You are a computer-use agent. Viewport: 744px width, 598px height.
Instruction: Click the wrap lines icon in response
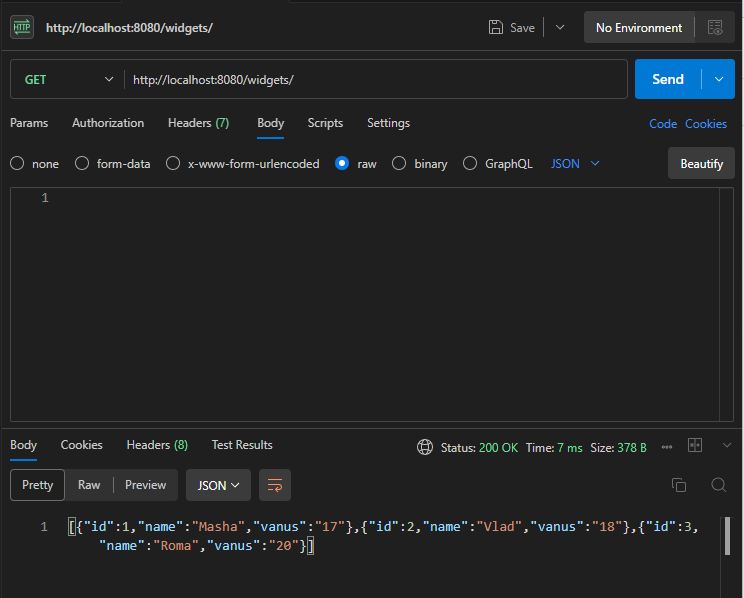point(275,485)
